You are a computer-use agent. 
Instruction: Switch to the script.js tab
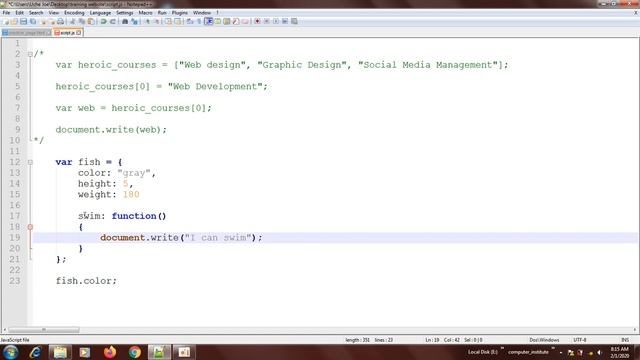pyautogui.click(x=68, y=33)
